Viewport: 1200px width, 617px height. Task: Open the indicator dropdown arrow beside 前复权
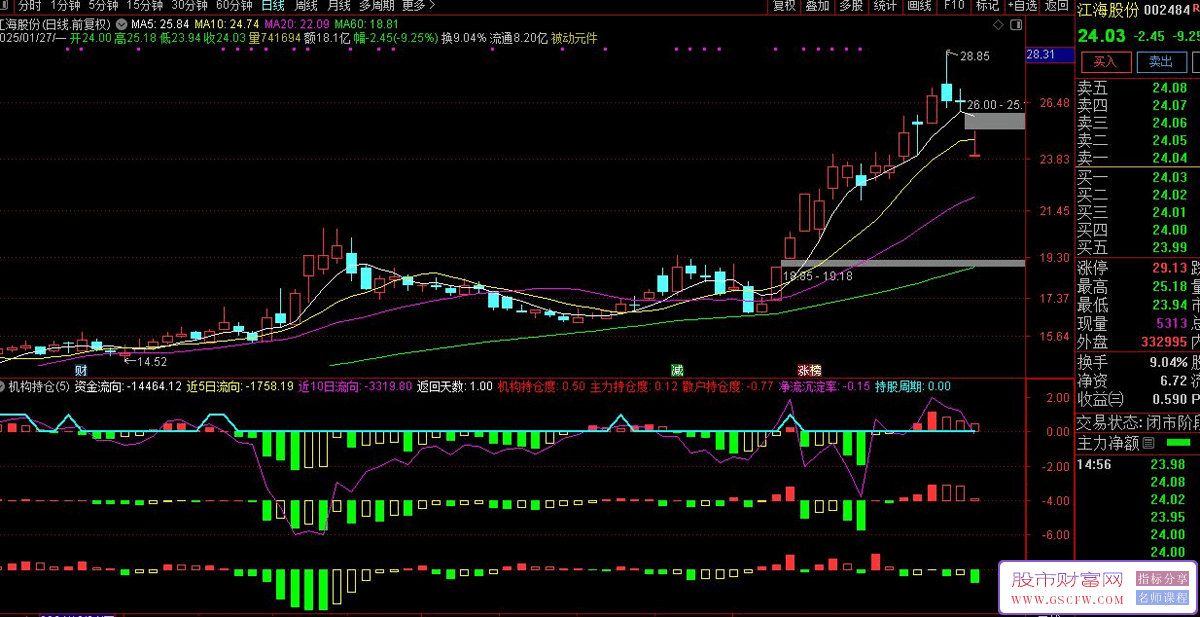pyautogui.click(x=121, y=23)
